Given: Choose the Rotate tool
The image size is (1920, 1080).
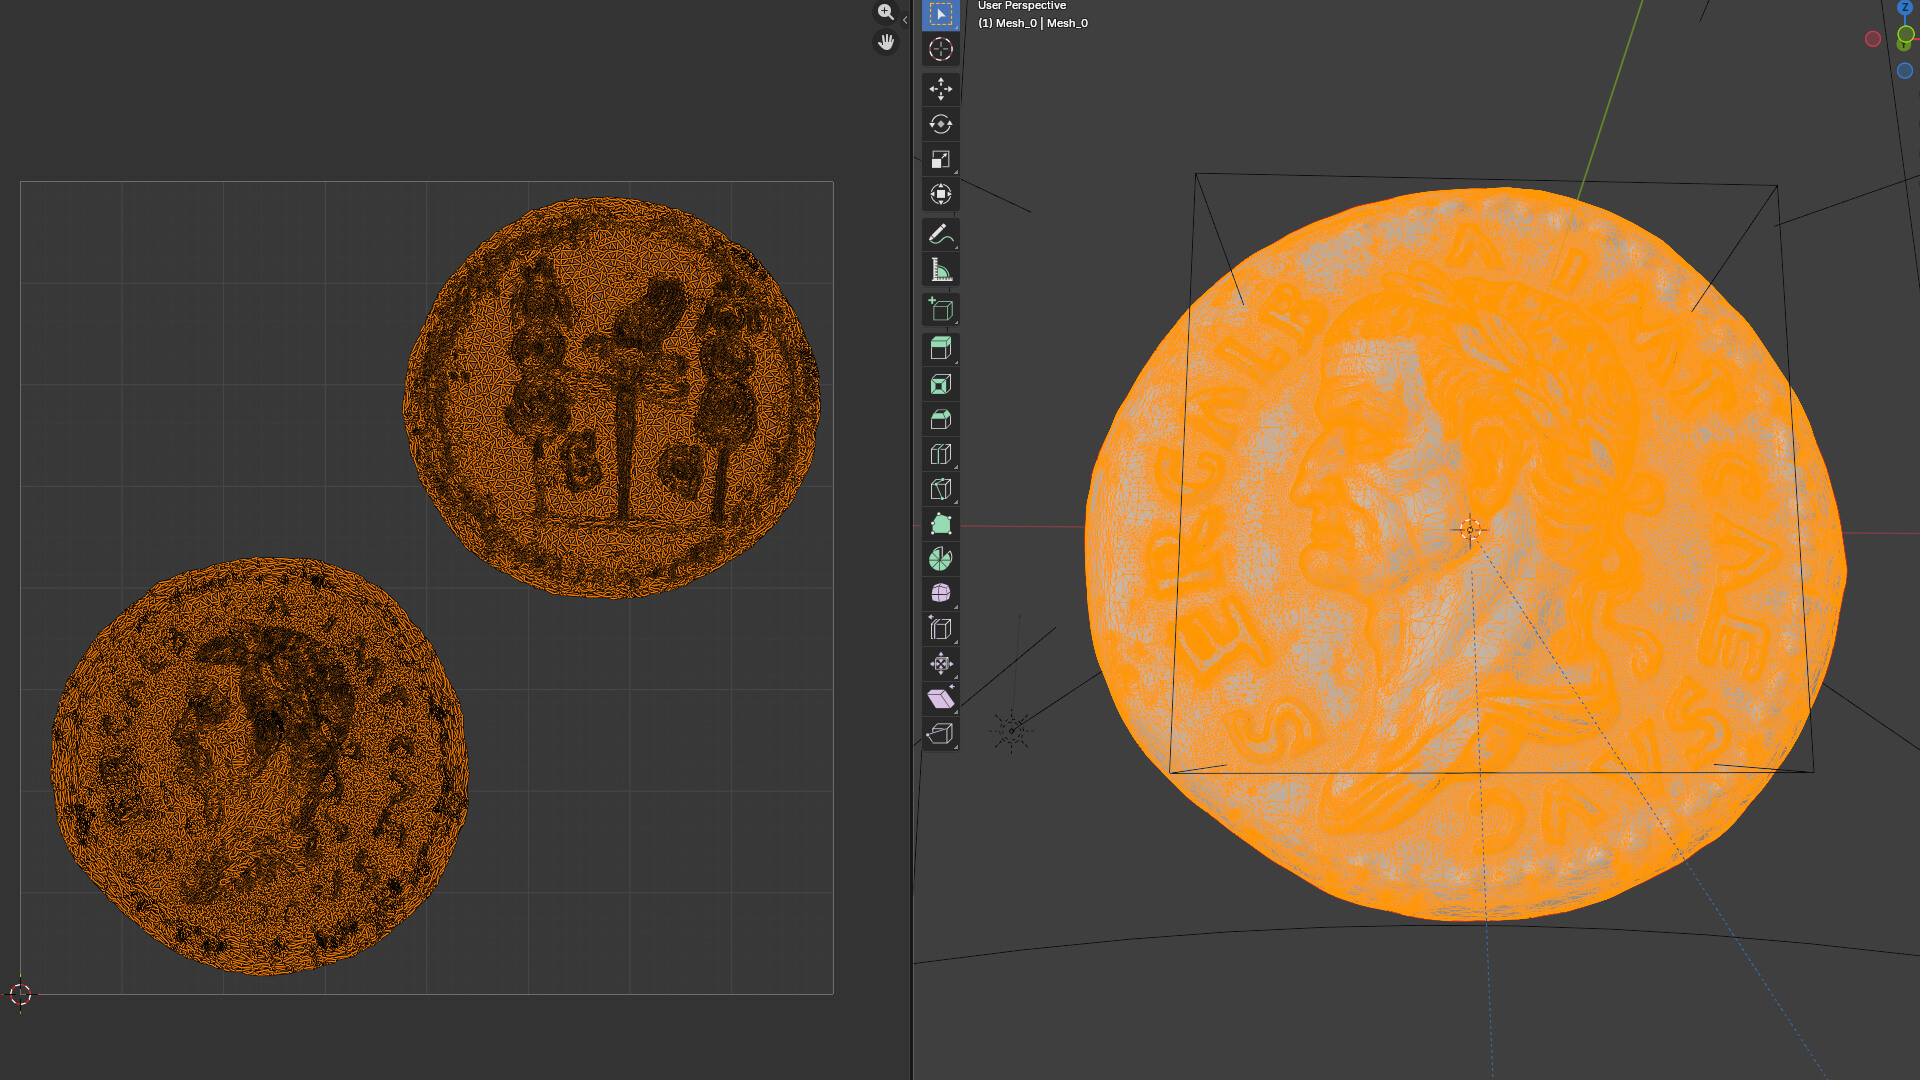Looking at the screenshot, I should point(940,124).
